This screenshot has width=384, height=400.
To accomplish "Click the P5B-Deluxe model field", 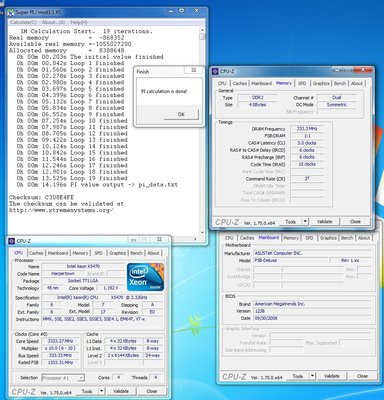I will (x=291, y=260).
